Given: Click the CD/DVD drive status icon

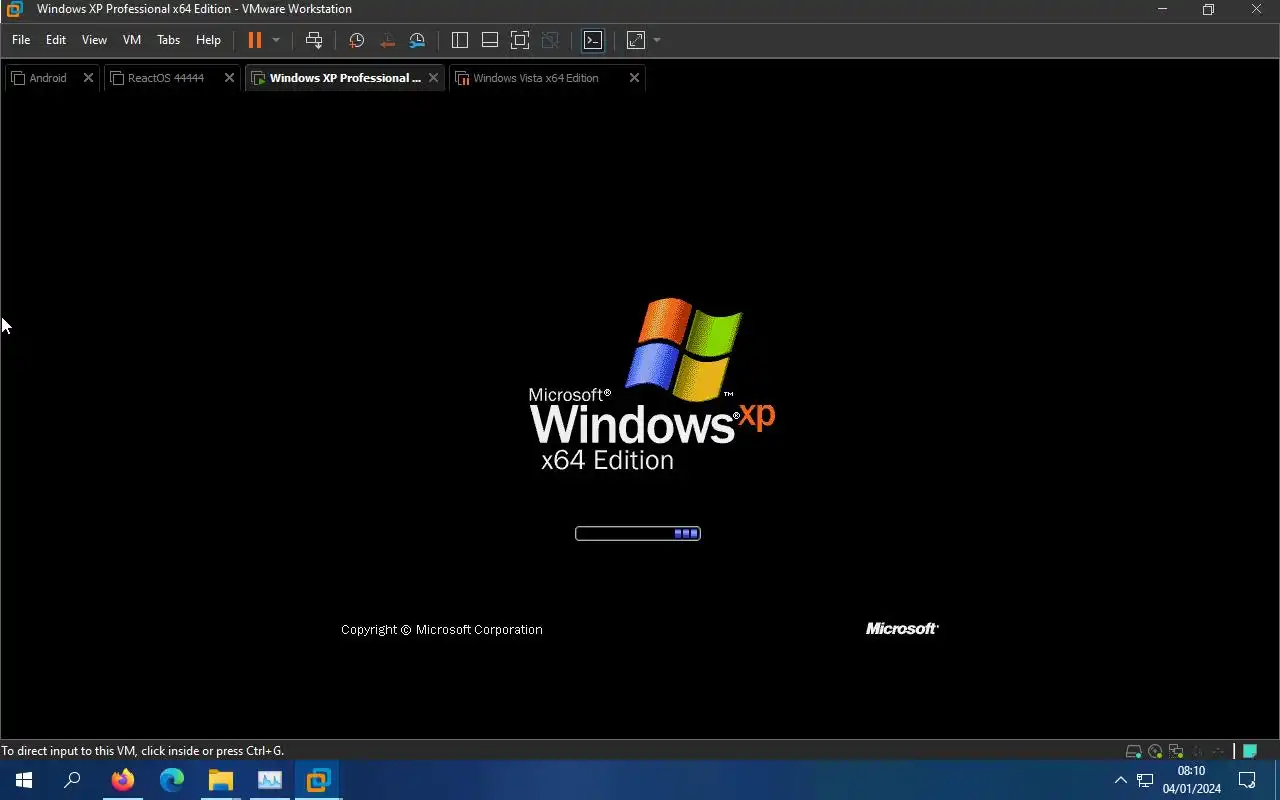Looking at the screenshot, I should (1155, 751).
